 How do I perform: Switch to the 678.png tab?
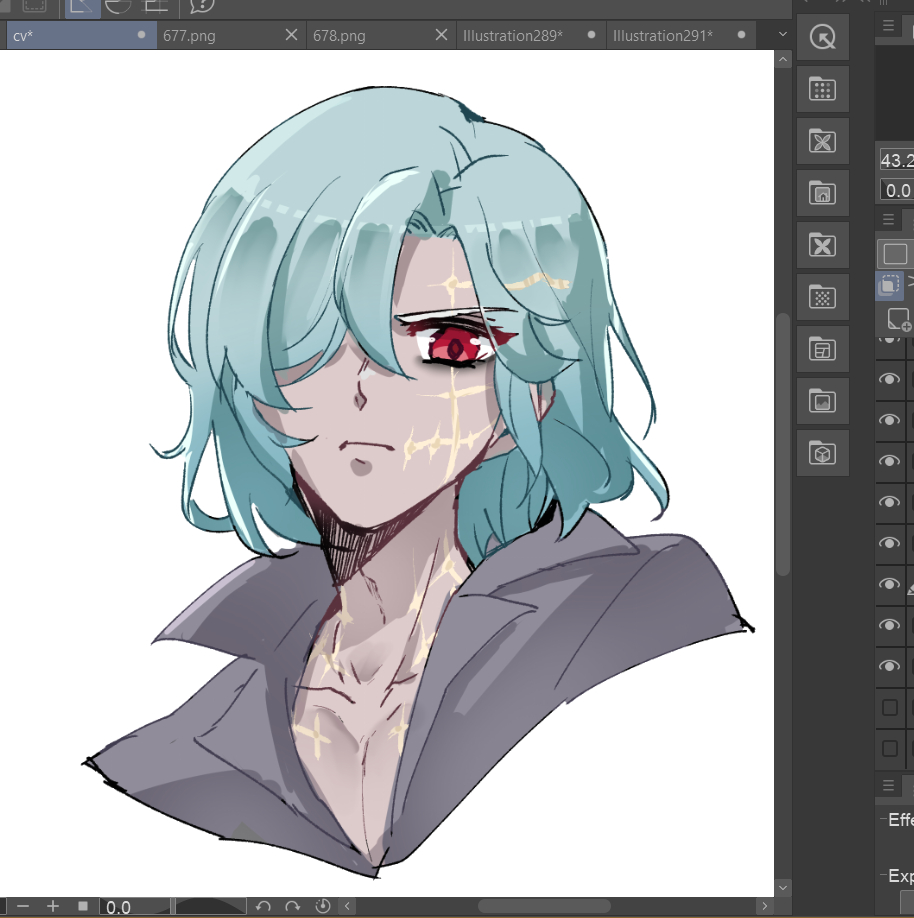(340, 35)
